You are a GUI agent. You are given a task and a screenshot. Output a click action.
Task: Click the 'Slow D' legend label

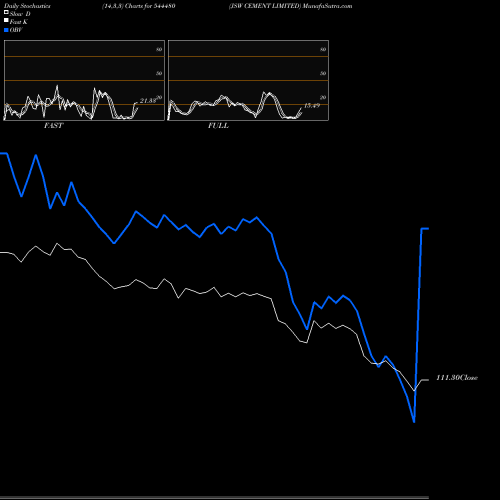point(20,14)
